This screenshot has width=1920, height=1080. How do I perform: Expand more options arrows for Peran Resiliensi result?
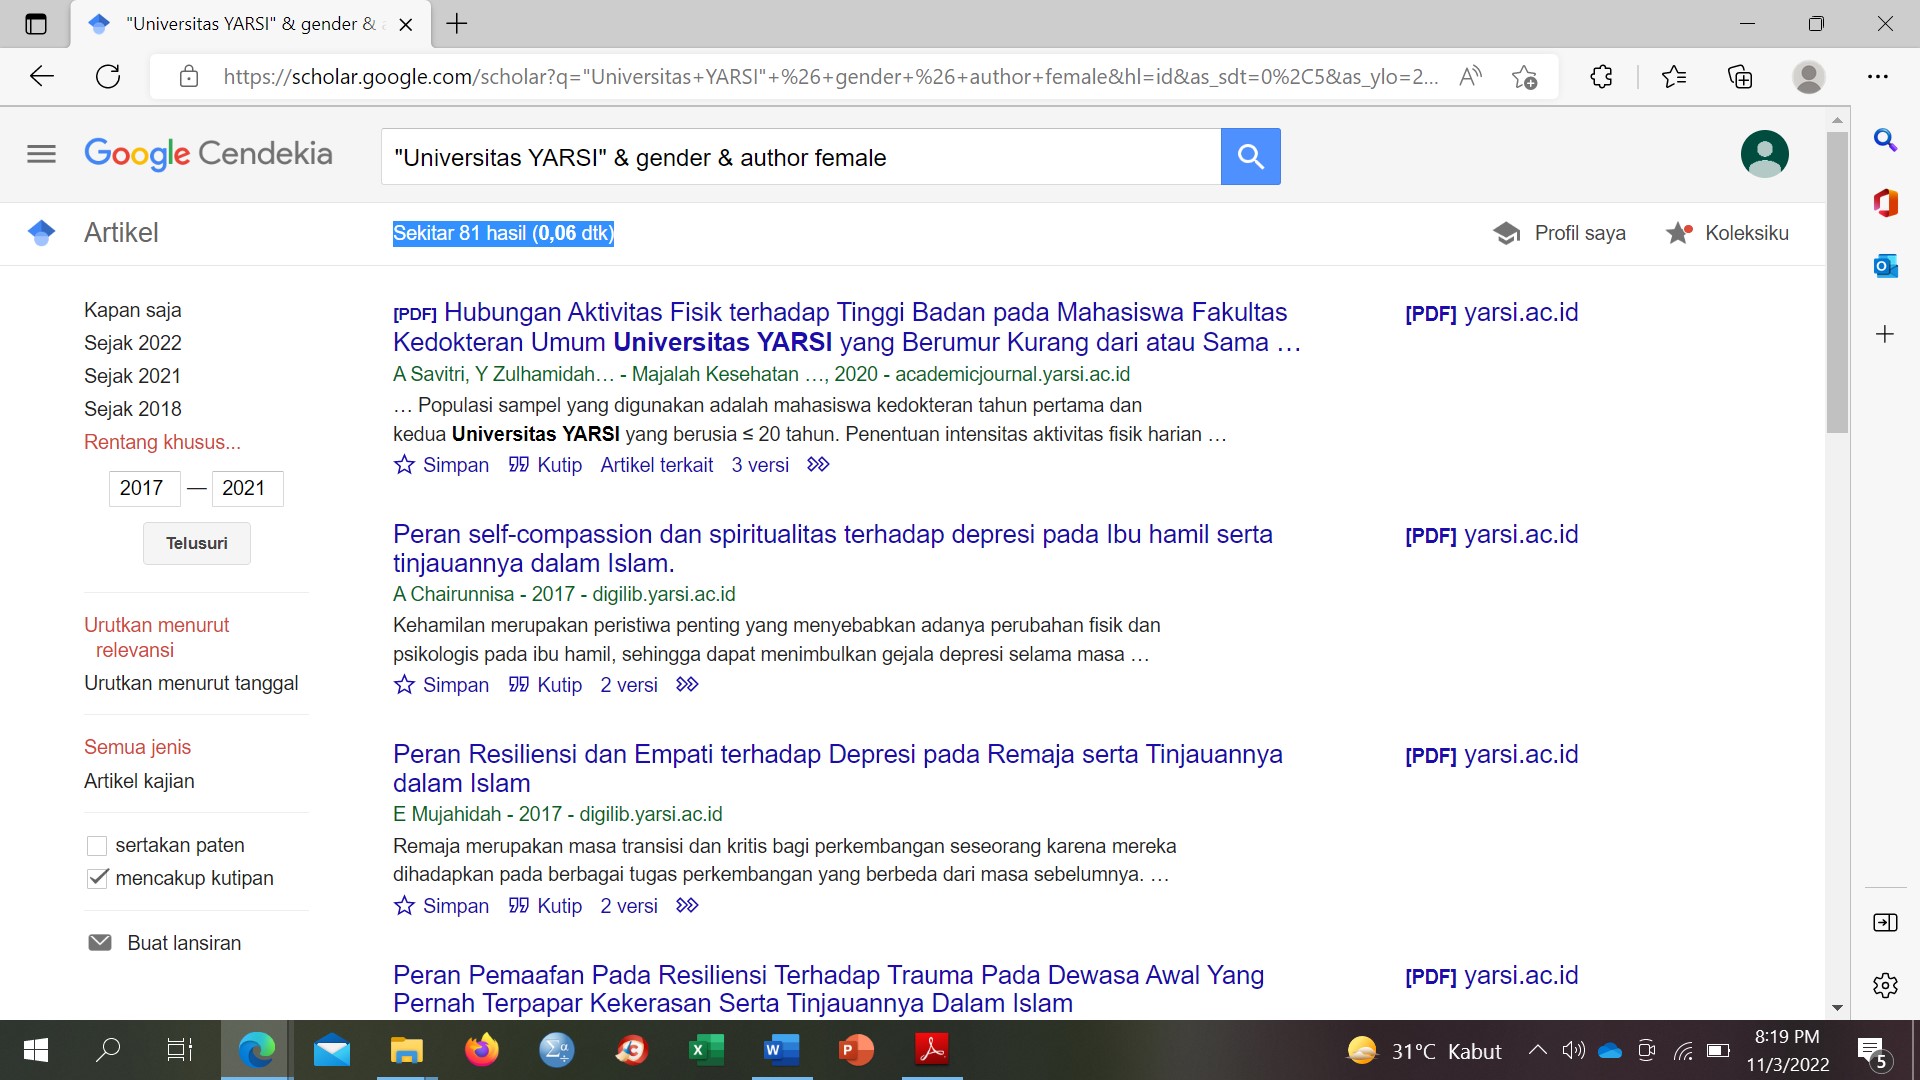[x=687, y=906]
